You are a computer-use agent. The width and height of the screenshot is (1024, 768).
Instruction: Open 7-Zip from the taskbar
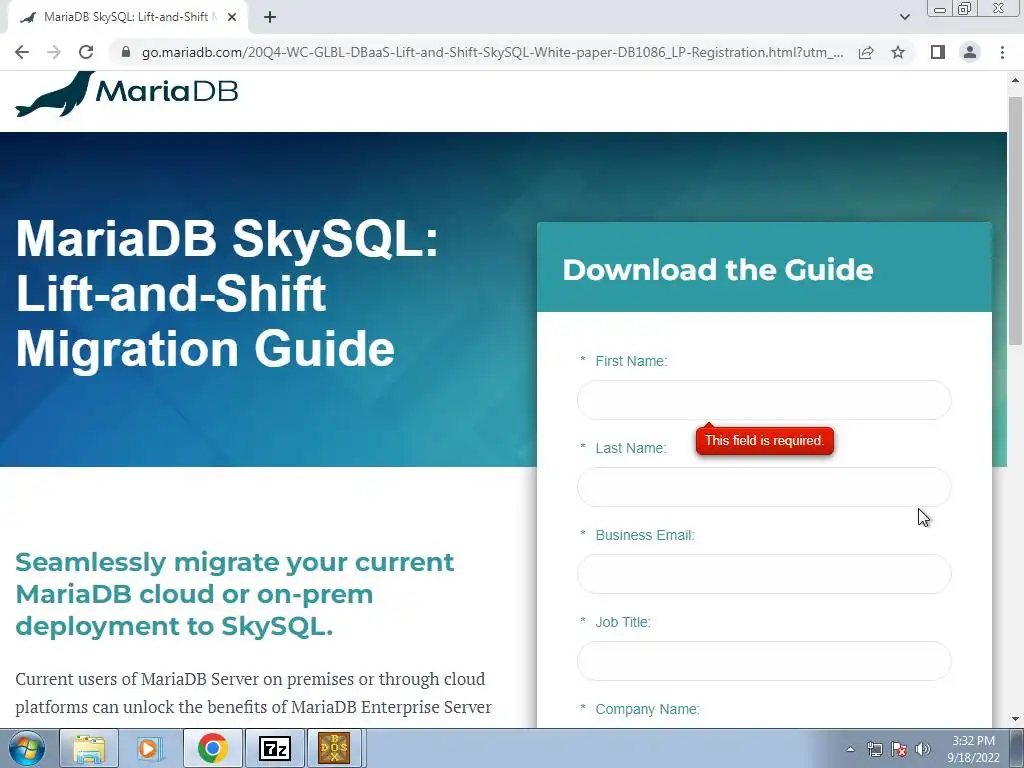tap(274, 748)
